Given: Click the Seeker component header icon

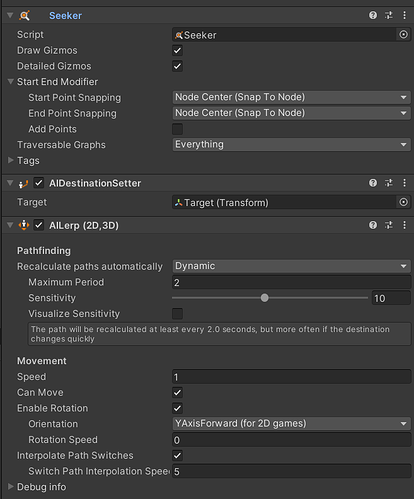Looking at the screenshot, I should click(24, 16).
